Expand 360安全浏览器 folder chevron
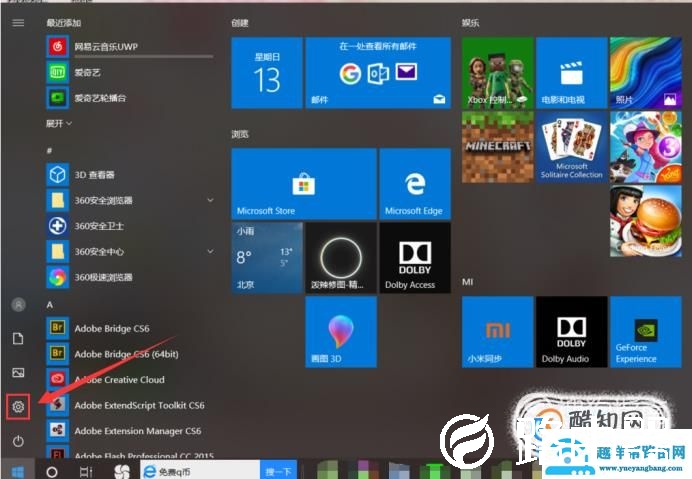The image size is (692, 479). (x=210, y=200)
